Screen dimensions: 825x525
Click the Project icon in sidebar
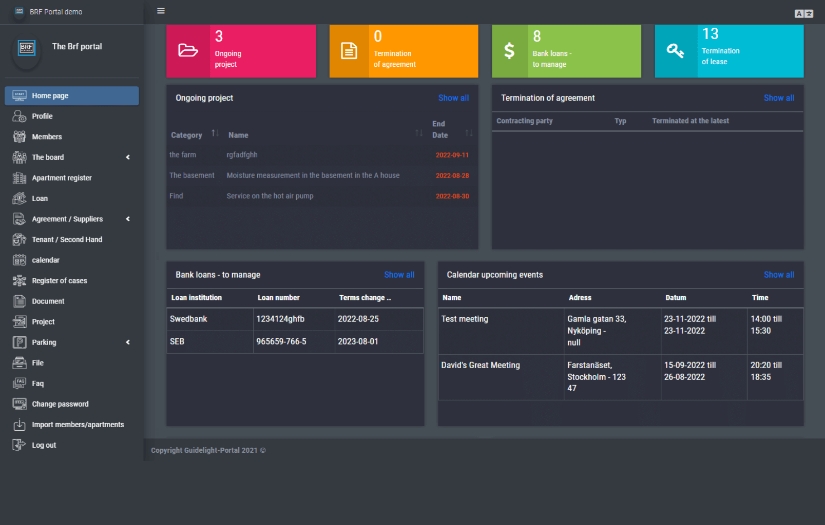pyautogui.click(x=19, y=321)
